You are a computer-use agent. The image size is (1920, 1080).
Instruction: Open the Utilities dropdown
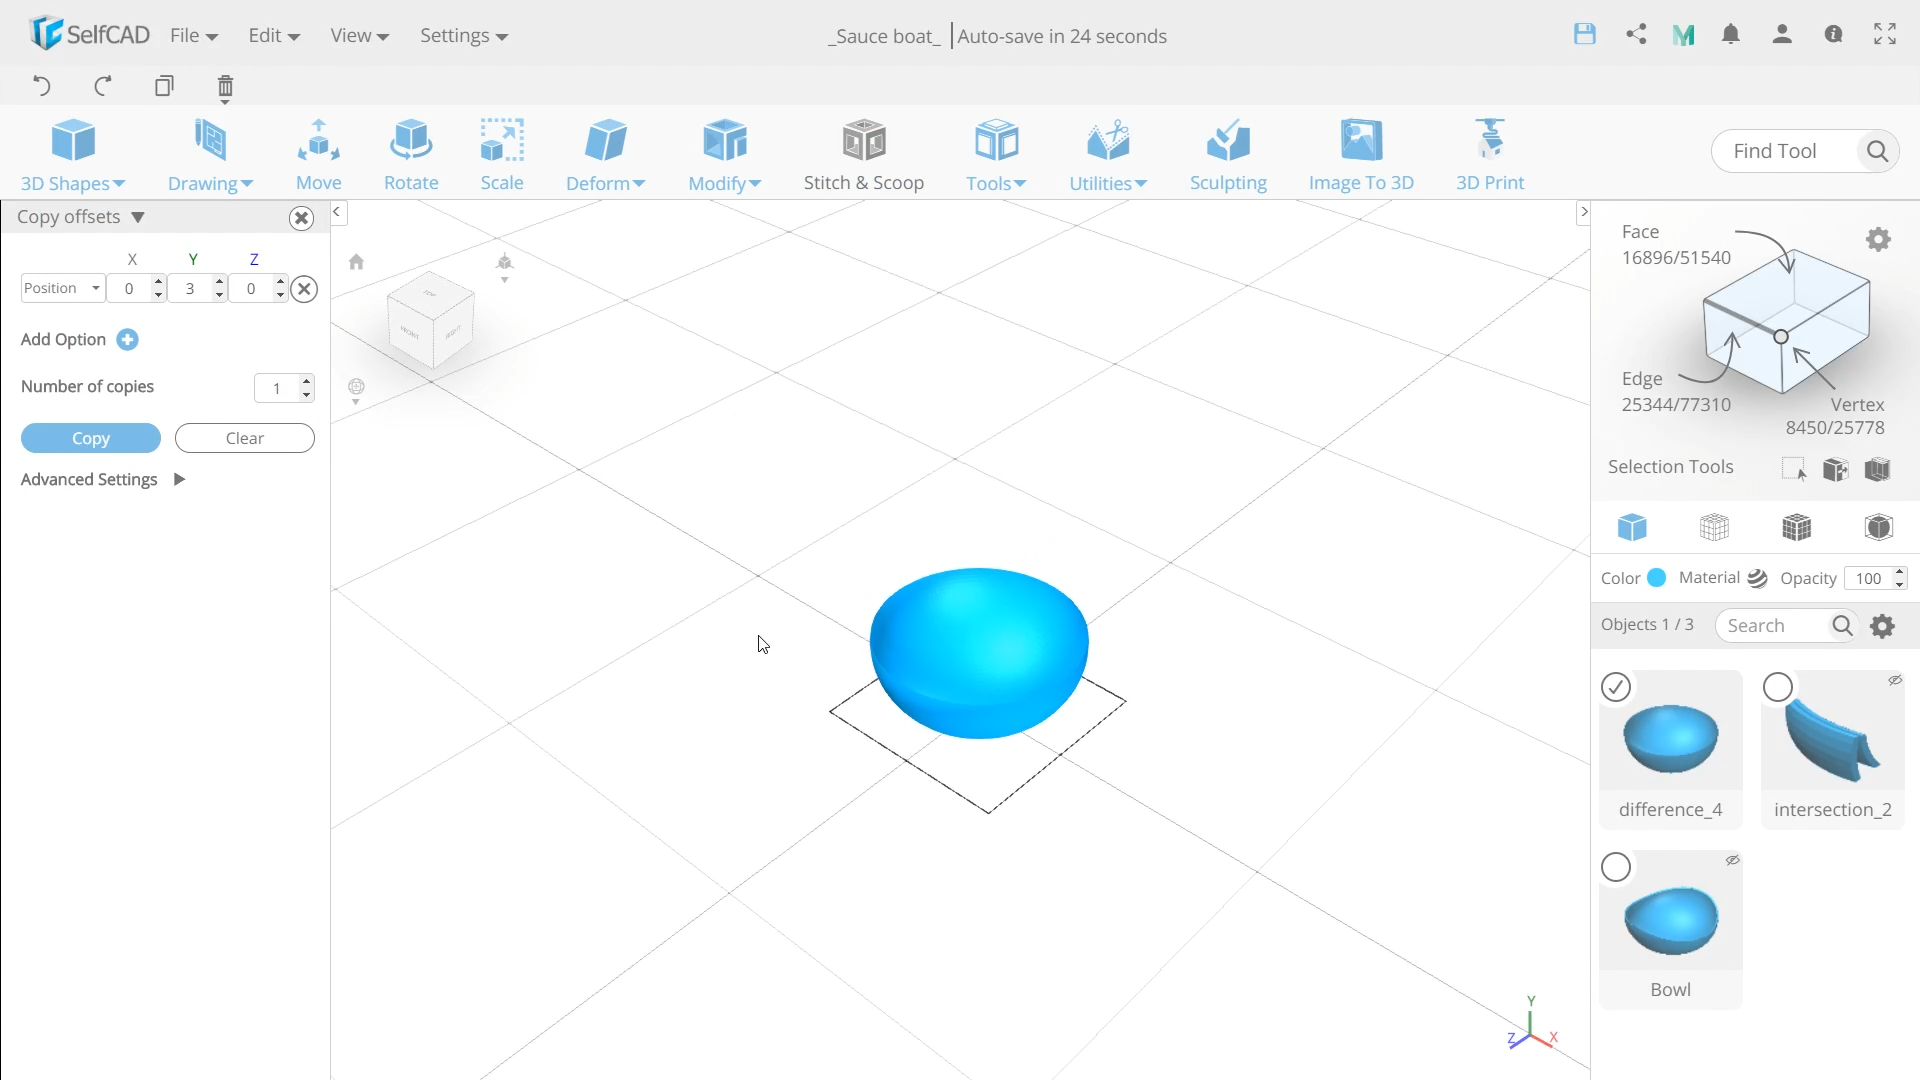pyautogui.click(x=1108, y=155)
